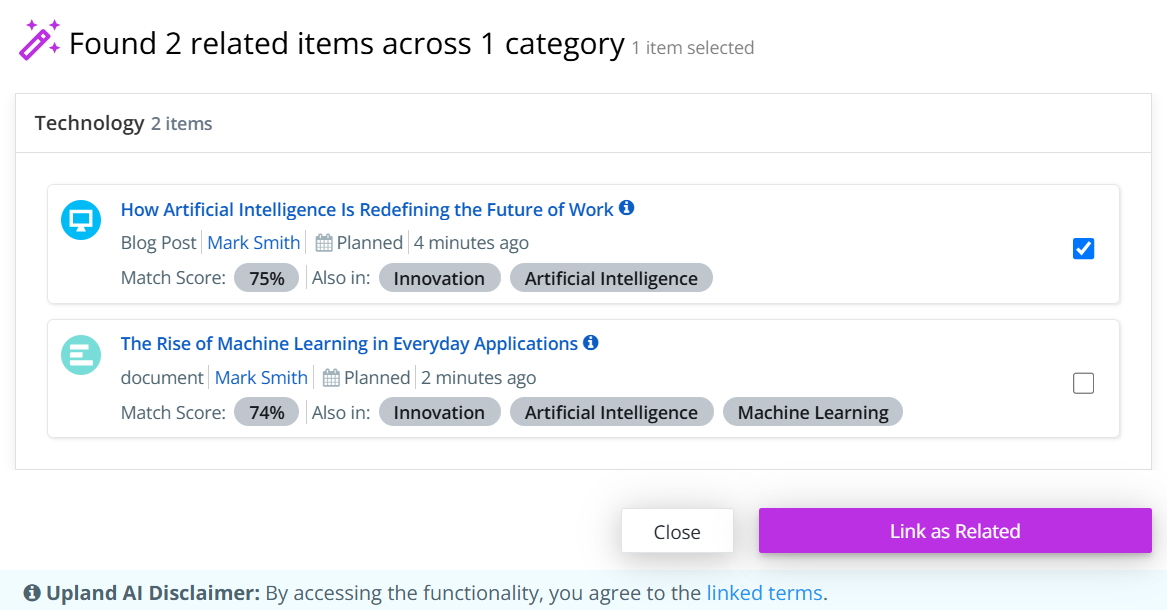Click the Machine Learning category tag
The image size is (1167, 610).
(x=813, y=413)
